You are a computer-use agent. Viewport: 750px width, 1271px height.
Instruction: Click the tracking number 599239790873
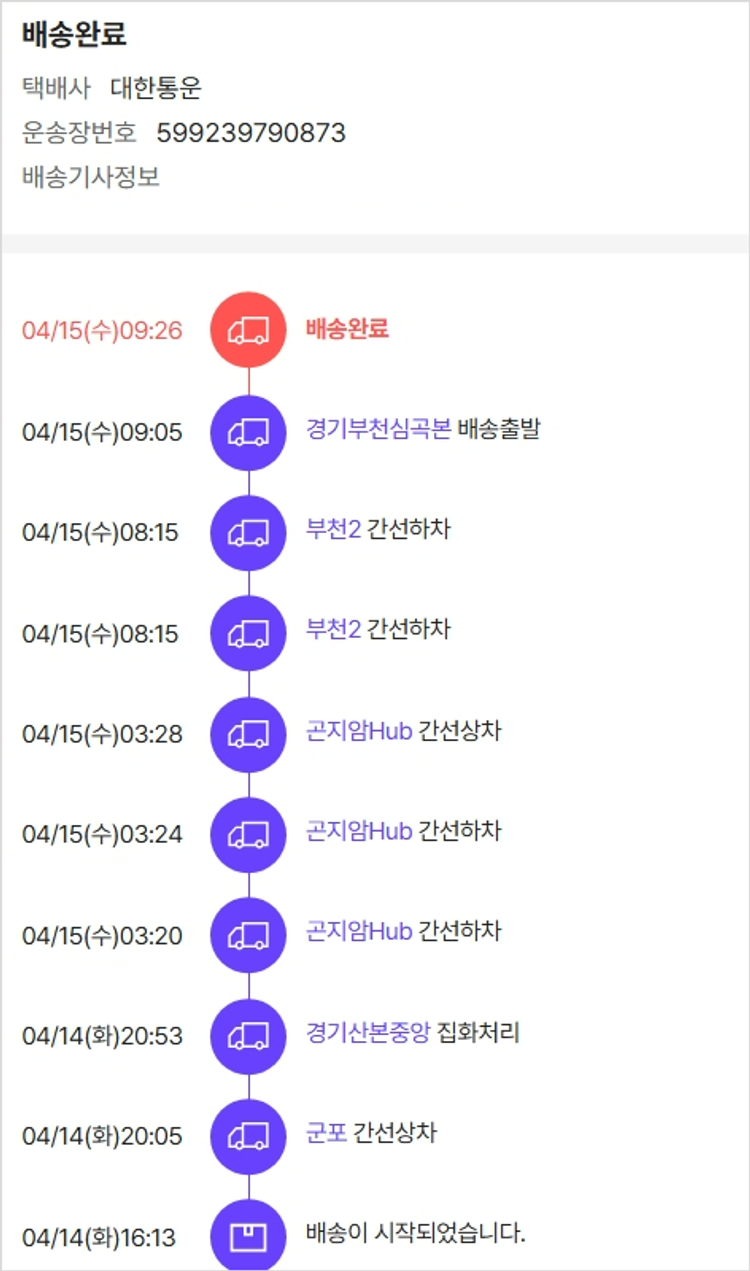click(x=251, y=133)
